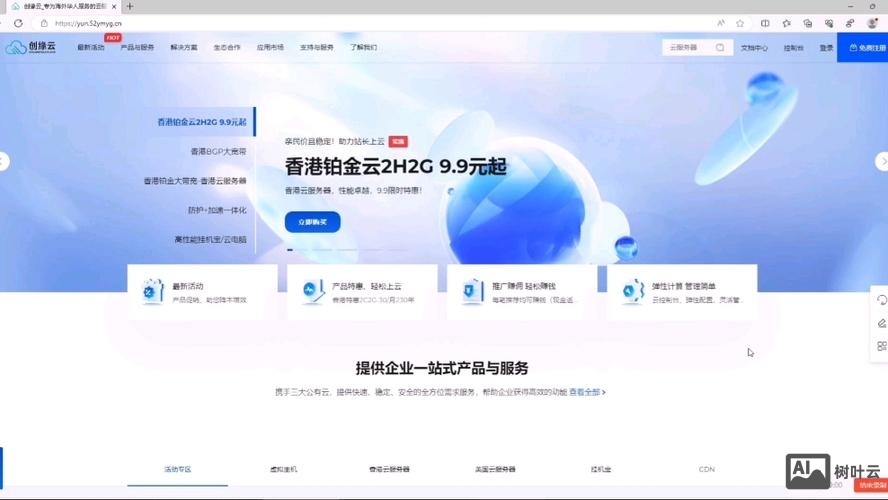Click the 产品特惠、轻松上云 card title
Image resolution: width=888 pixels, height=500 pixels.
pyautogui.click(x=366, y=286)
